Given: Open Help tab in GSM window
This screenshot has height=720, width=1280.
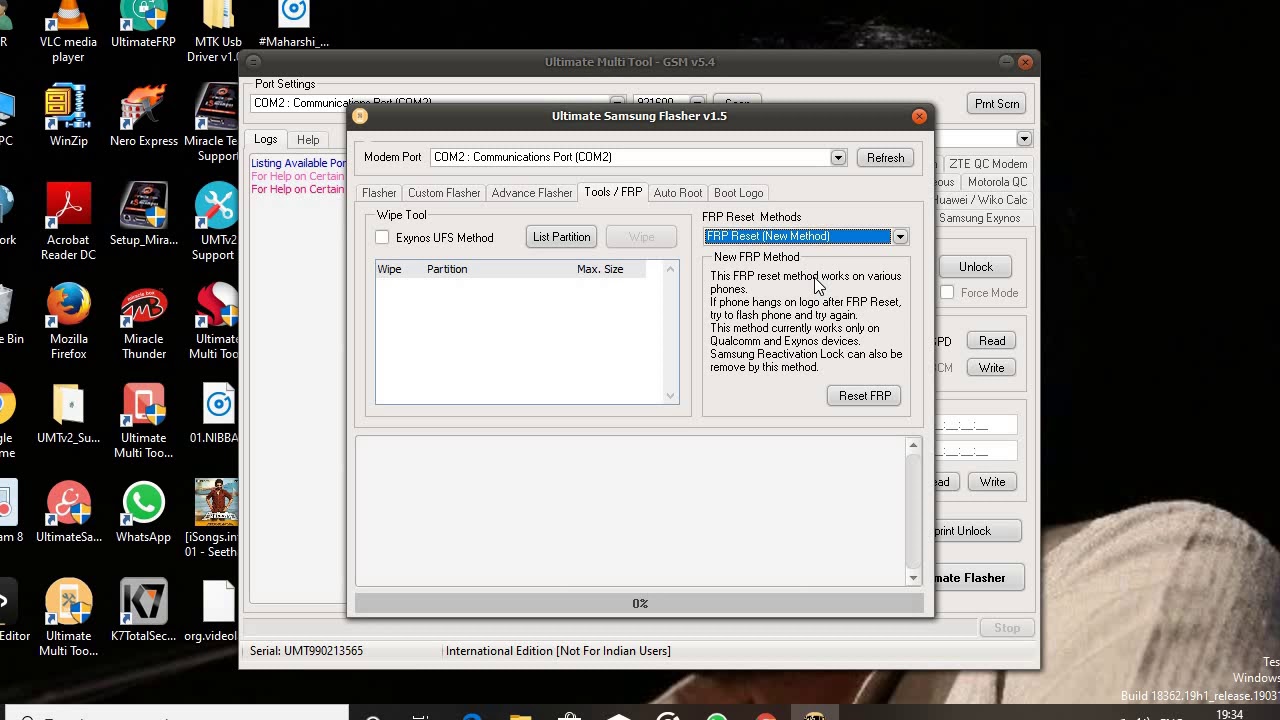Looking at the screenshot, I should (x=308, y=140).
